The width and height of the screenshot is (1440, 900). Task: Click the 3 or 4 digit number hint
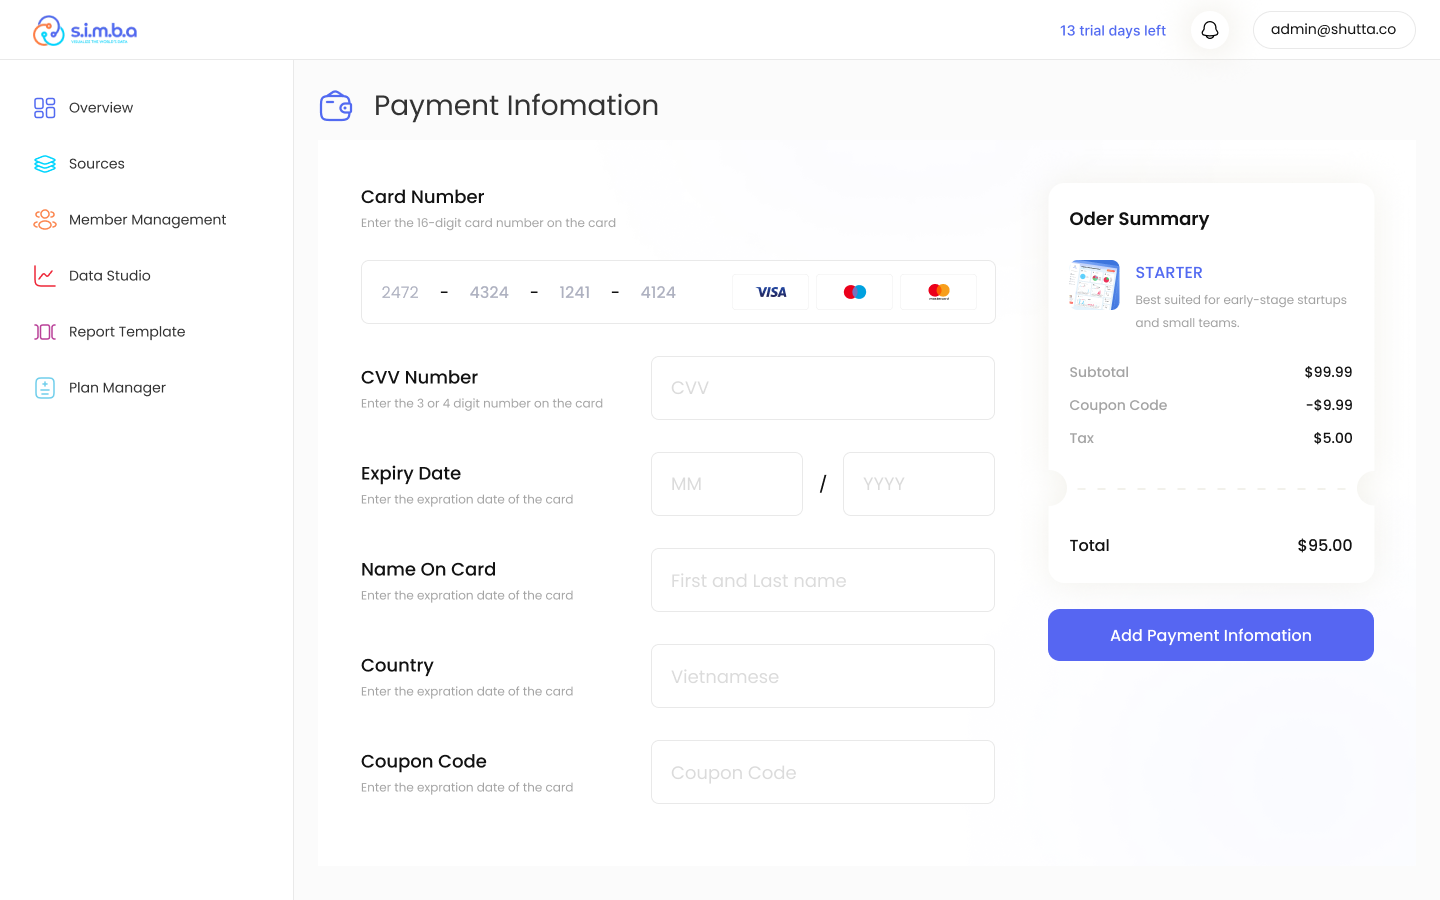tap(482, 403)
